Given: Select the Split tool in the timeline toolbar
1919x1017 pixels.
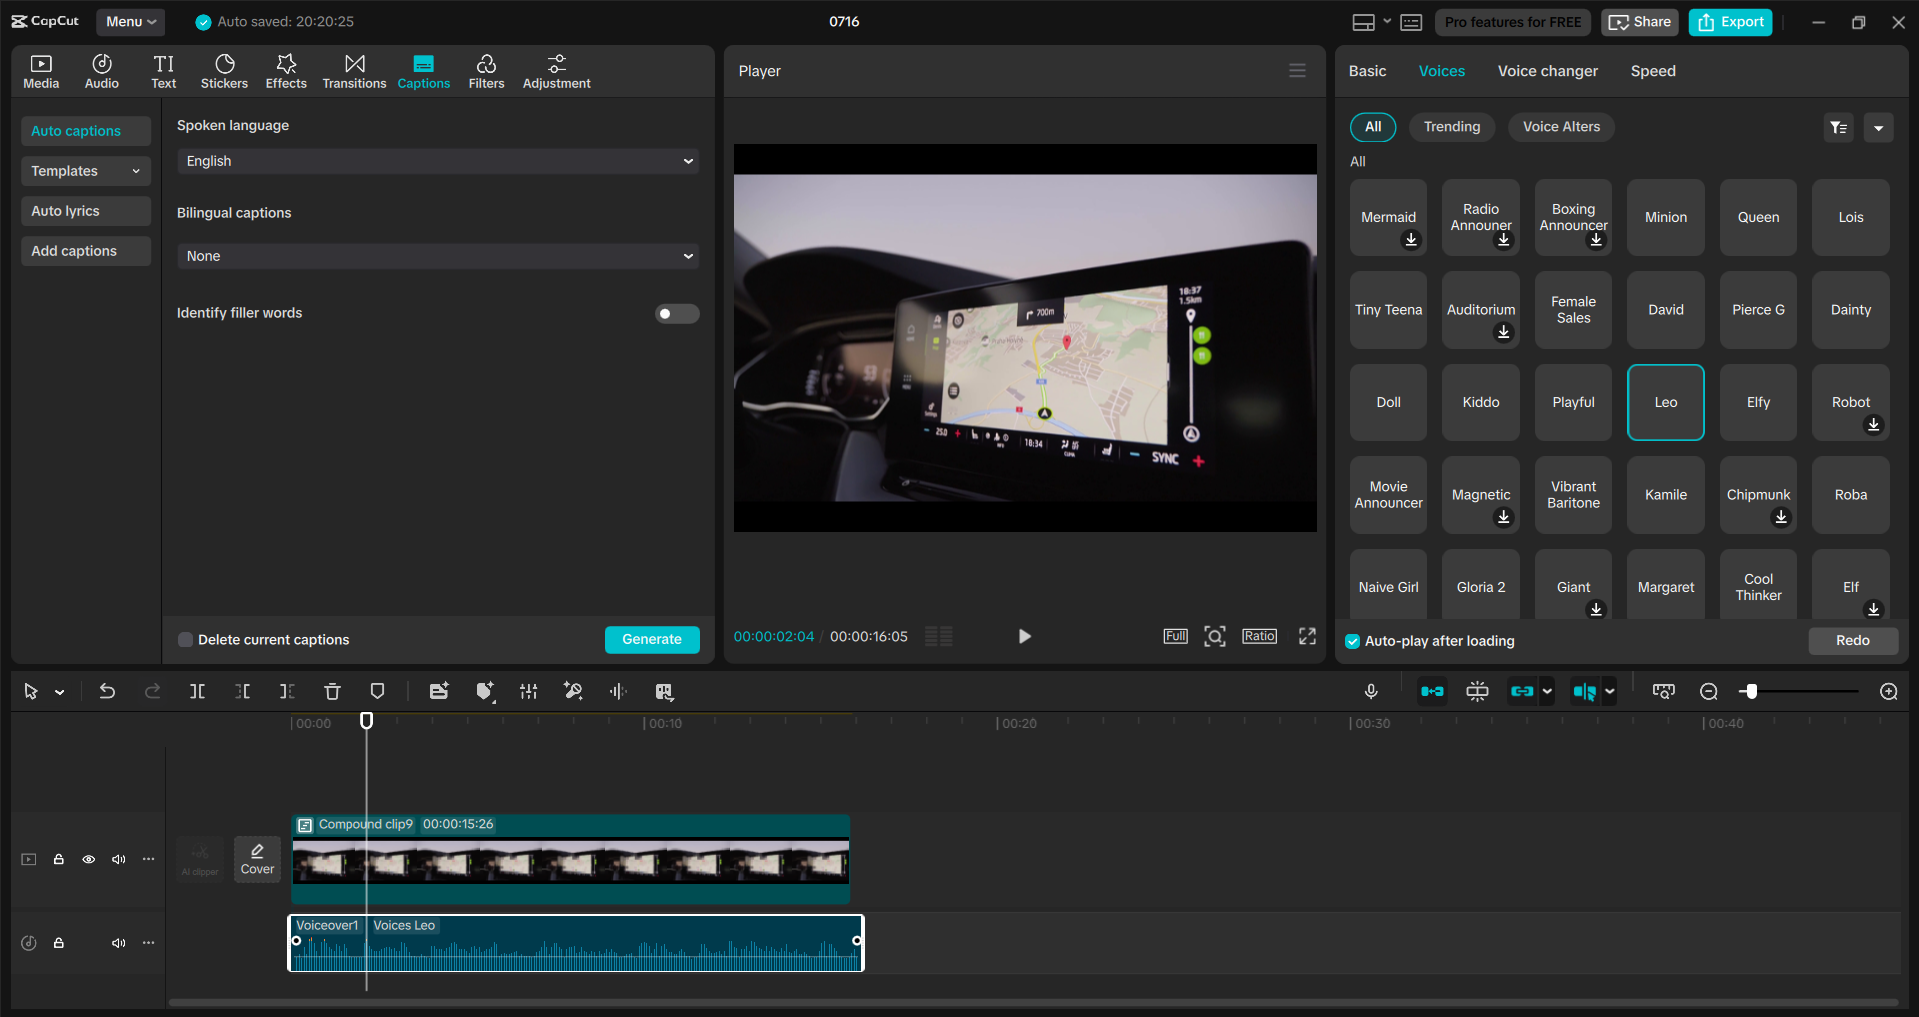Looking at the screenshot, I should pyautogui.click(x=197, y=691).
